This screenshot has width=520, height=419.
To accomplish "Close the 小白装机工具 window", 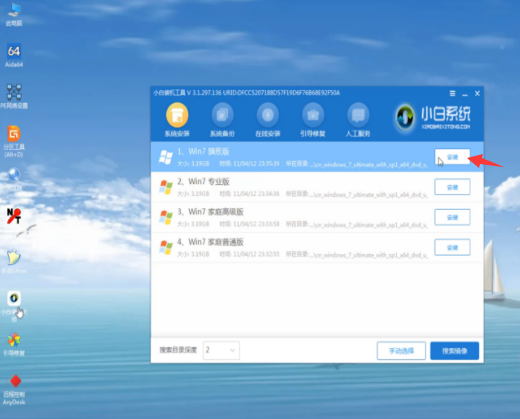I will pos(477,94).
